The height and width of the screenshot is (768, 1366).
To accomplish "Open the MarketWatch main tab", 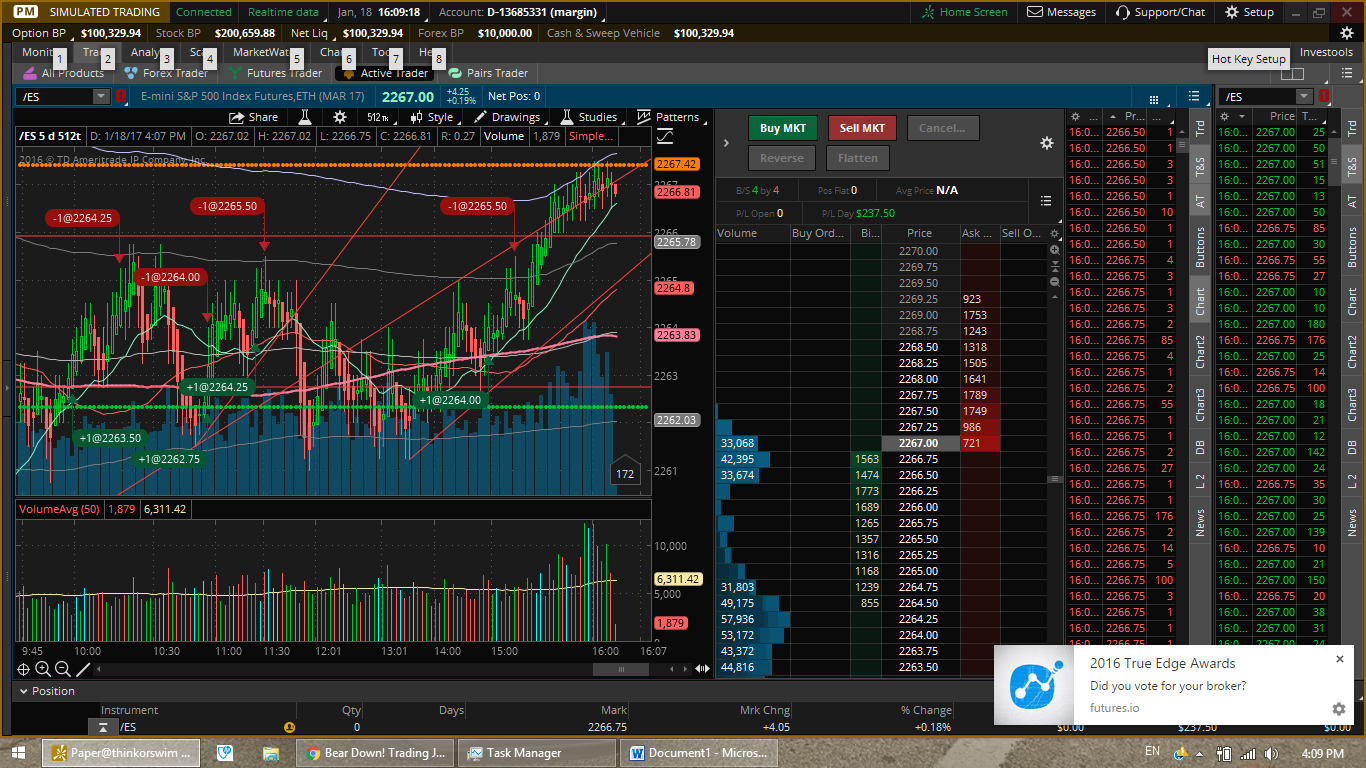I will coord(263,52).
